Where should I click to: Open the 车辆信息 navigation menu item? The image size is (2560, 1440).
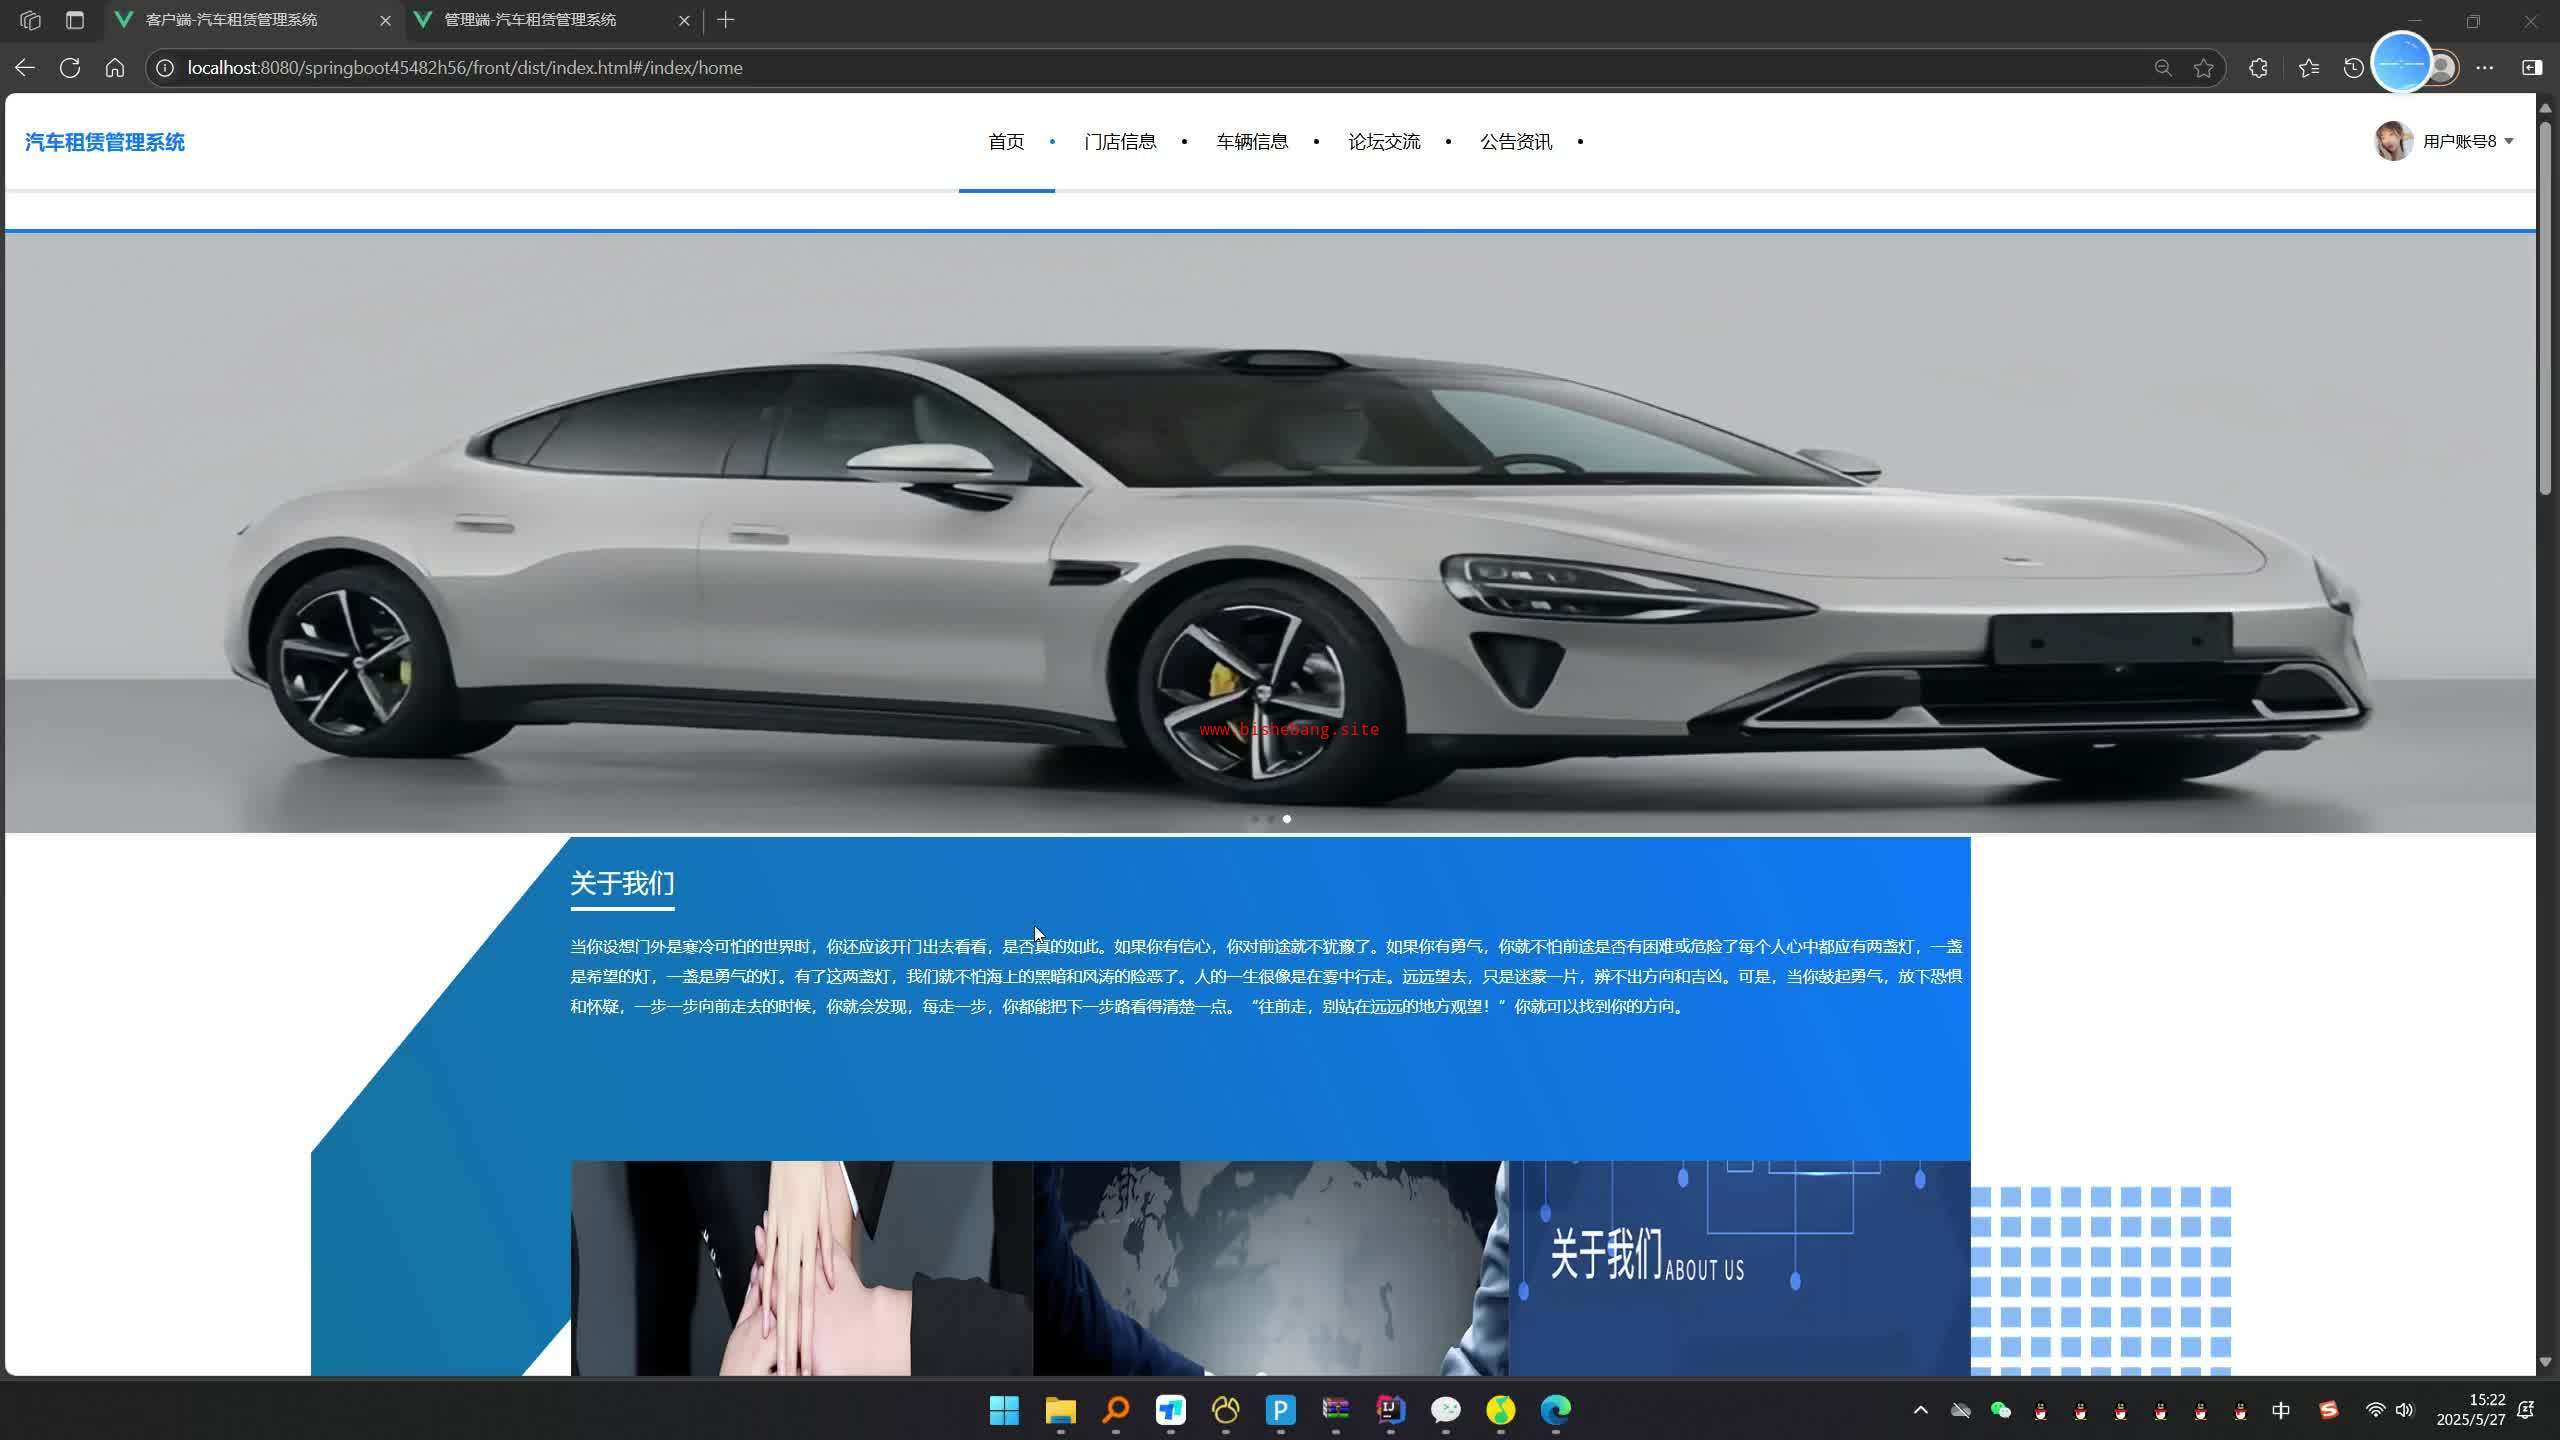coord(1252,142)
